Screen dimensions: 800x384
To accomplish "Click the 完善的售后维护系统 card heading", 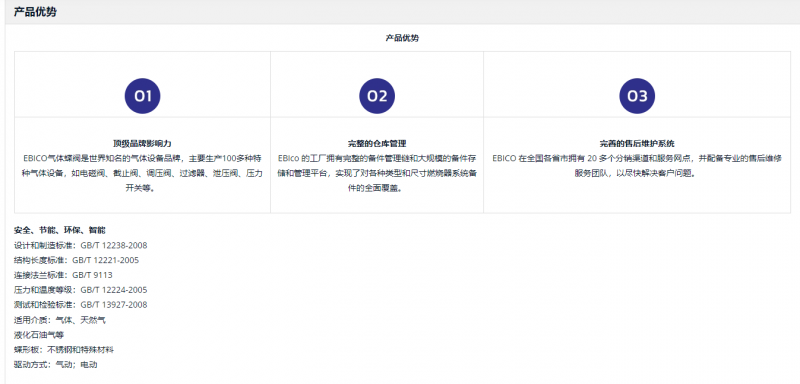I will (x=637, y=143).
